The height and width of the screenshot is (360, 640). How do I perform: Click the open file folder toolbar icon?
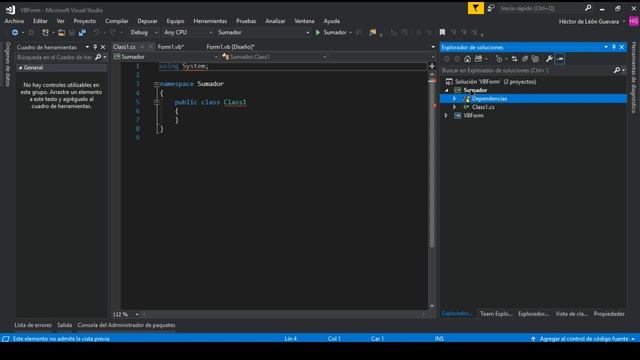(x=61, y=32)
